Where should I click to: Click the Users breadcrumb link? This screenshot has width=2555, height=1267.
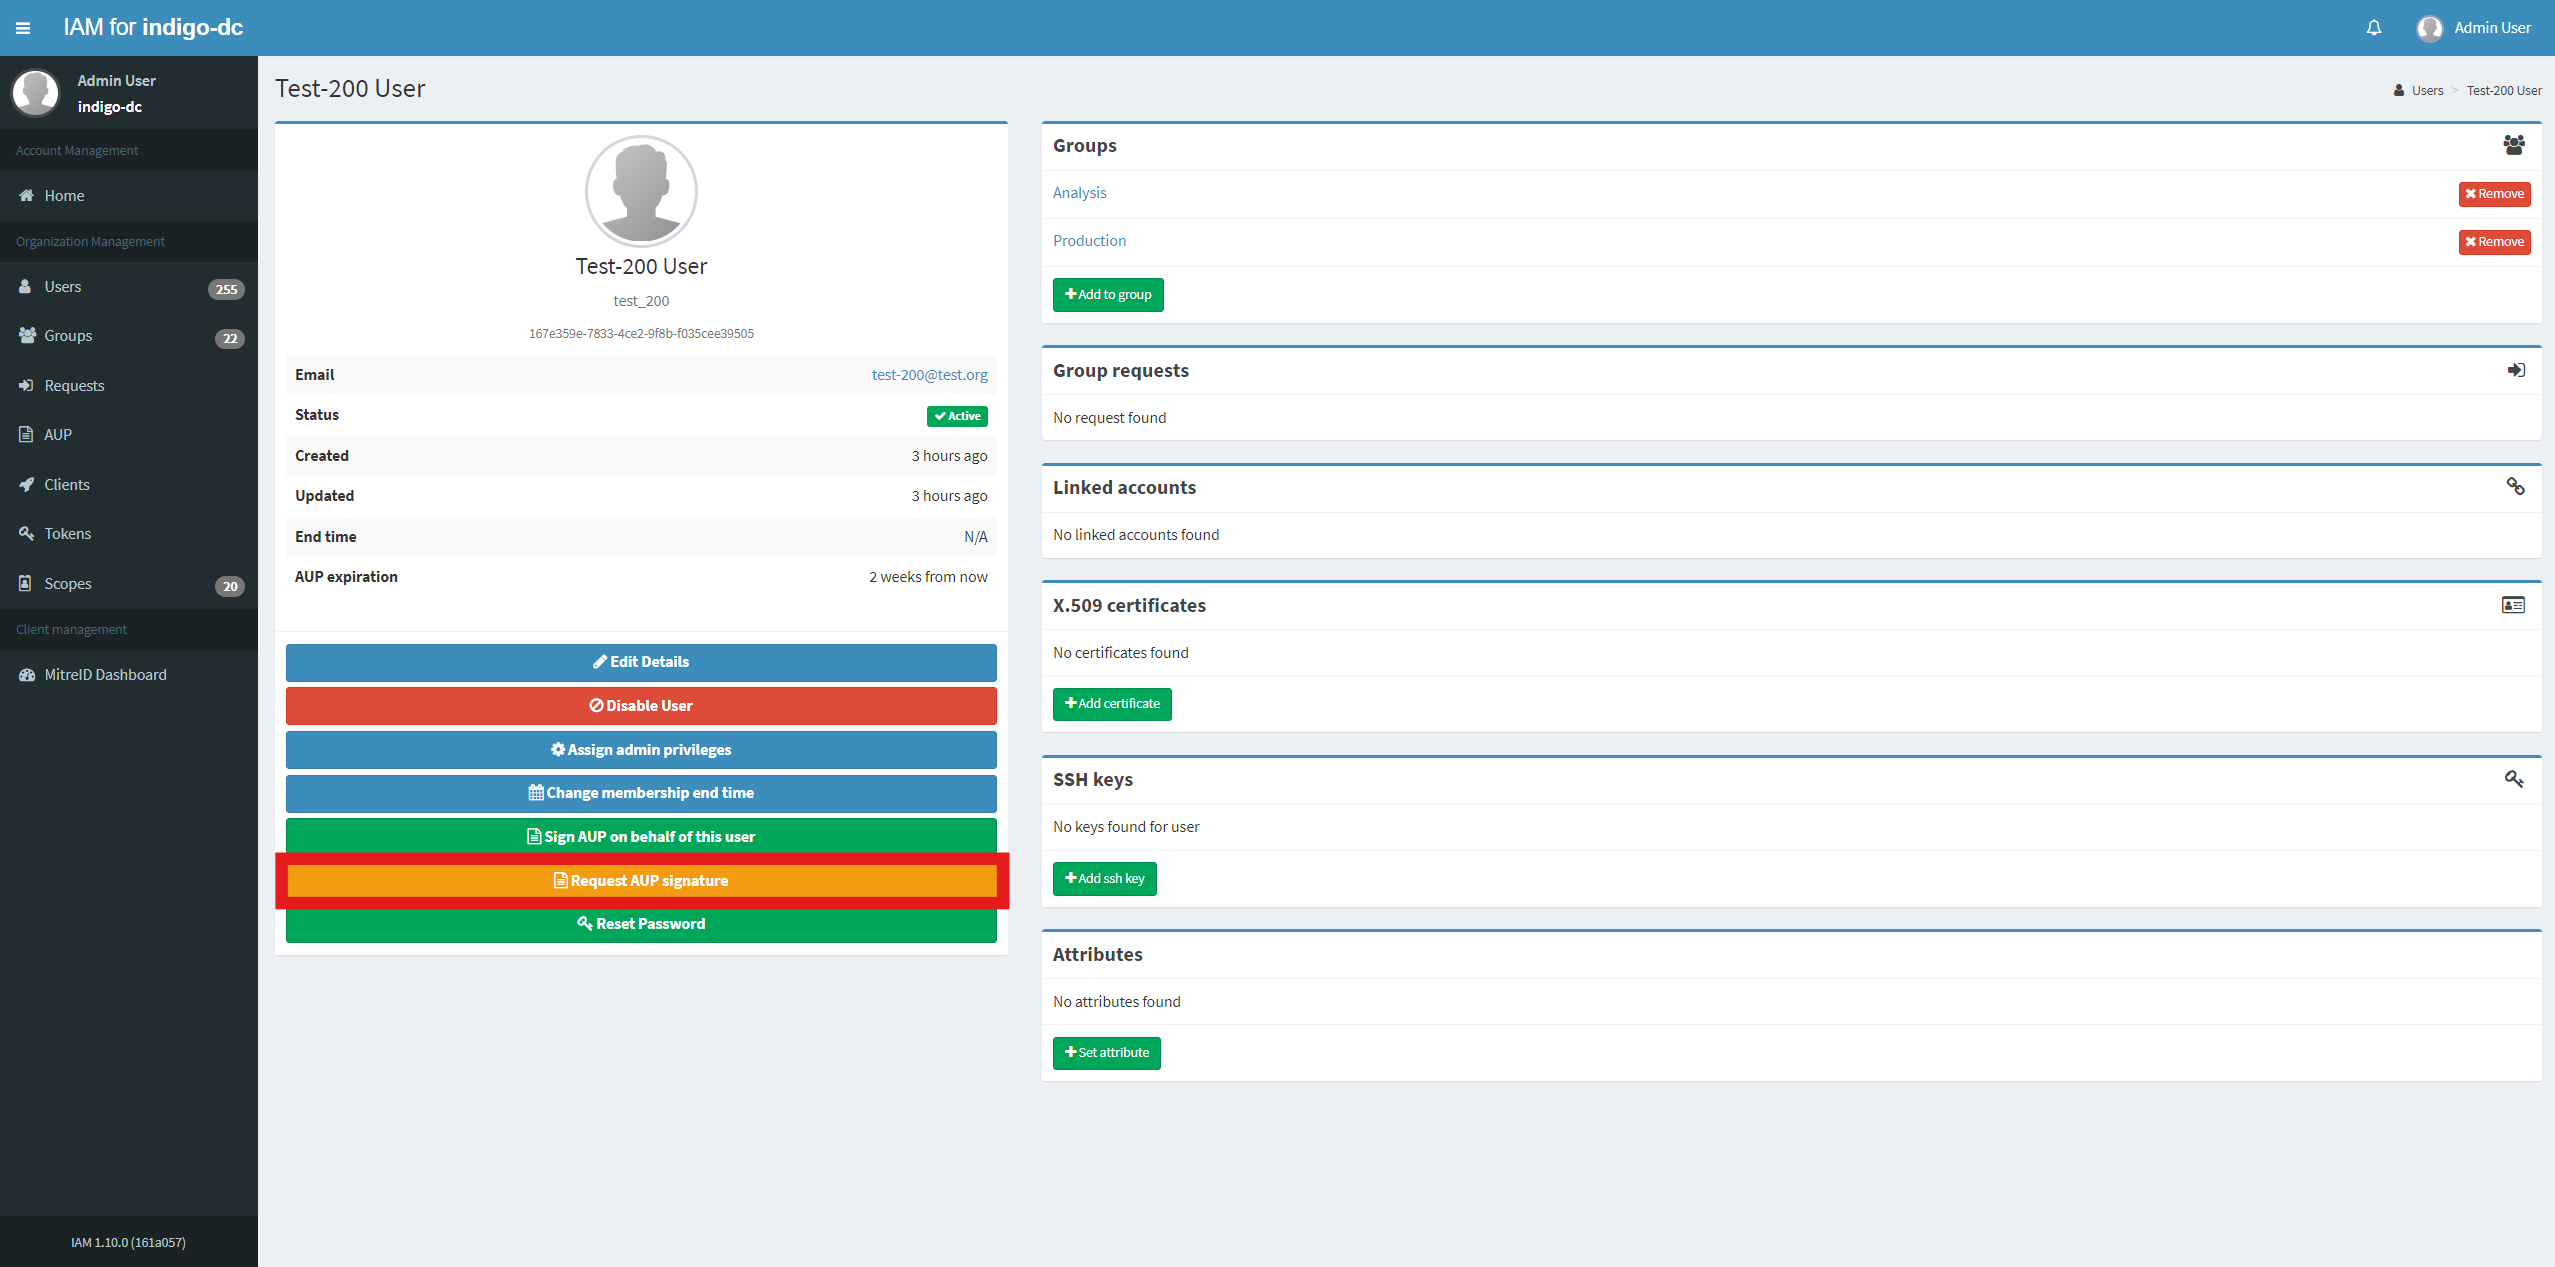pos(2426,91)
